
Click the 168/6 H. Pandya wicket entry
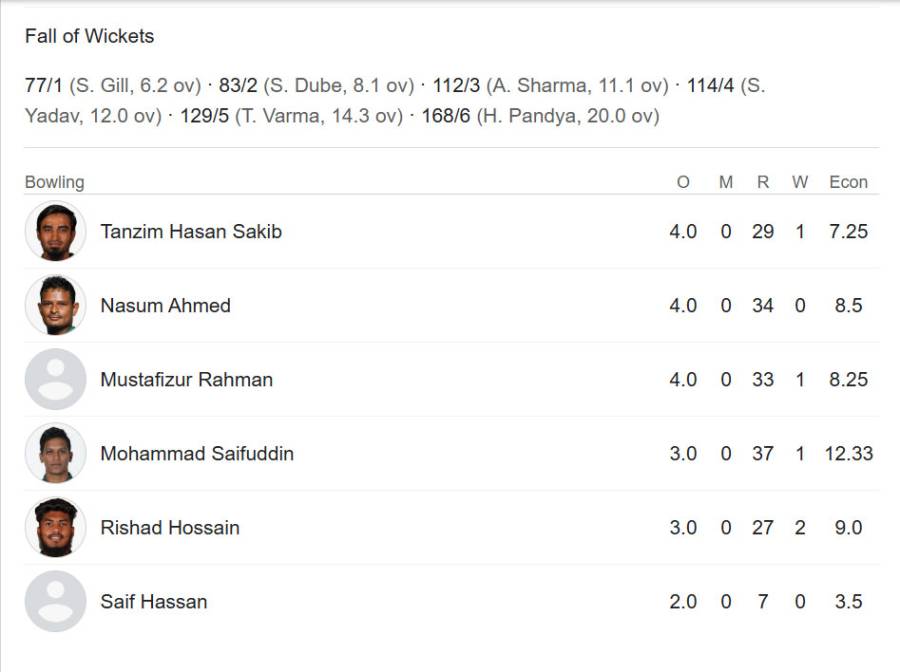[x=540, y=116]
